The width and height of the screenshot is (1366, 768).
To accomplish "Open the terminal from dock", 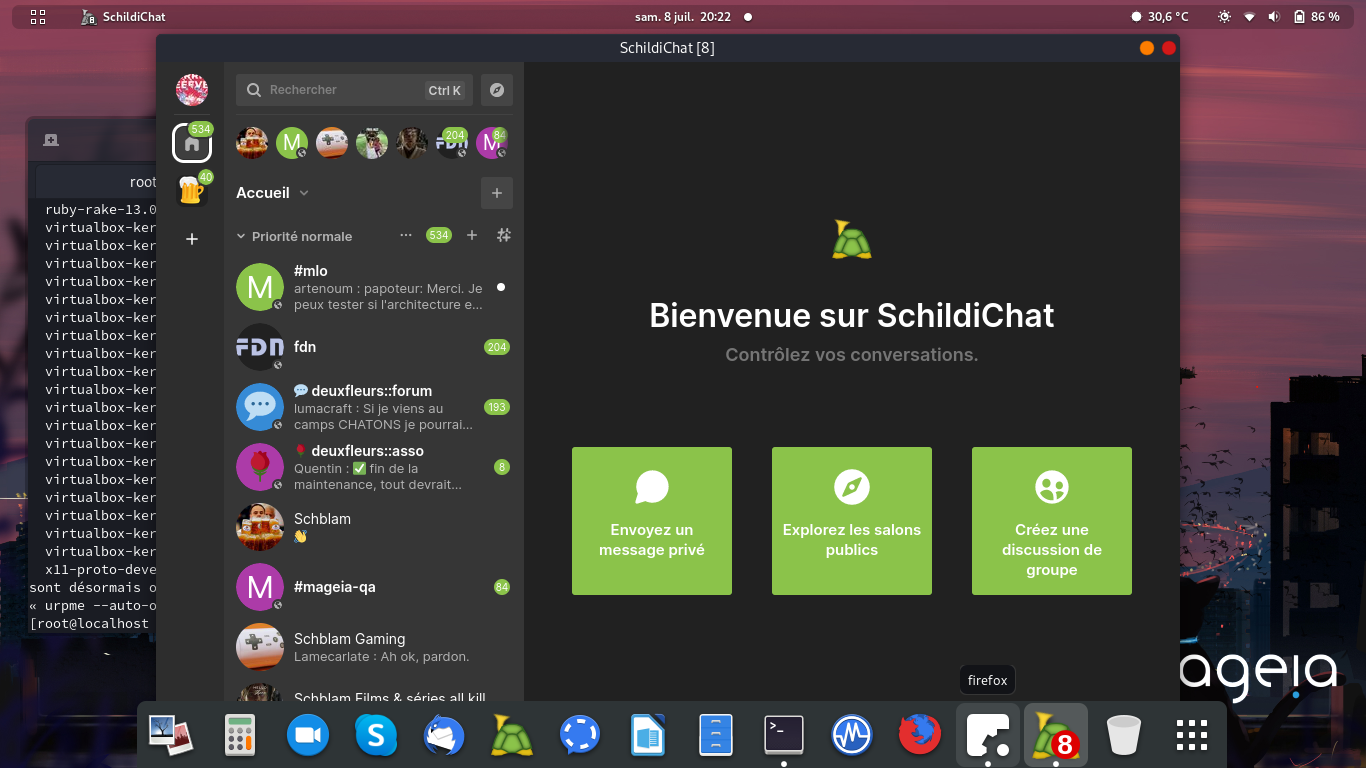I will 784,735.
